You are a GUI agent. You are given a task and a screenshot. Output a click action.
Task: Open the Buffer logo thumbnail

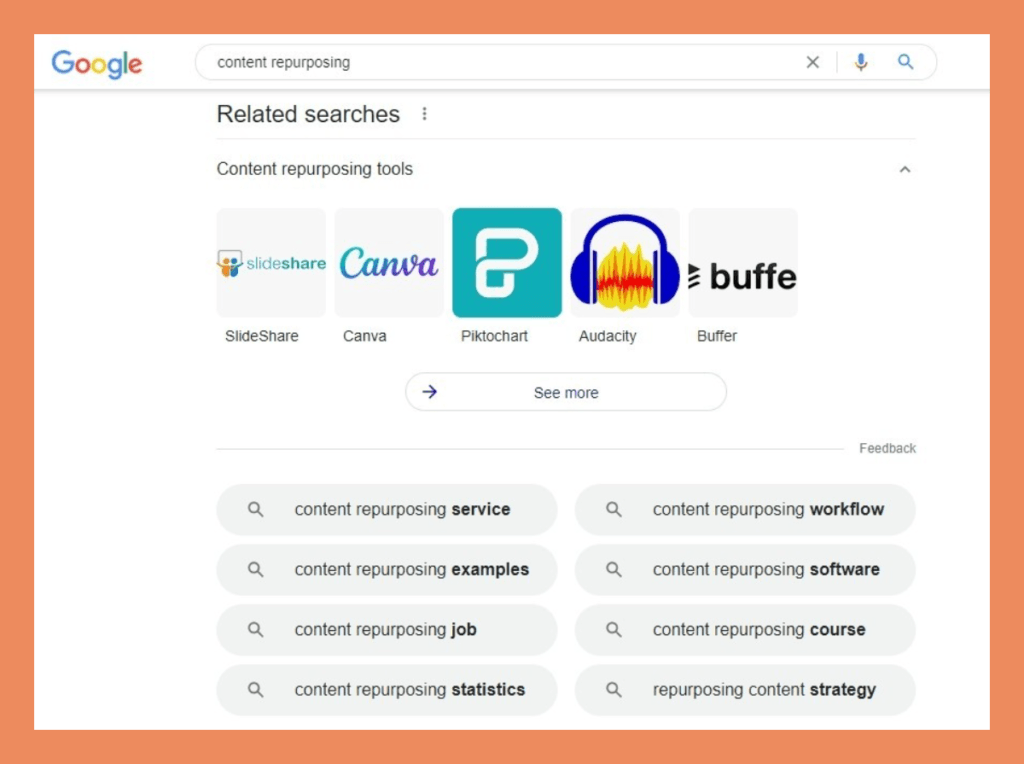point(743,263)
